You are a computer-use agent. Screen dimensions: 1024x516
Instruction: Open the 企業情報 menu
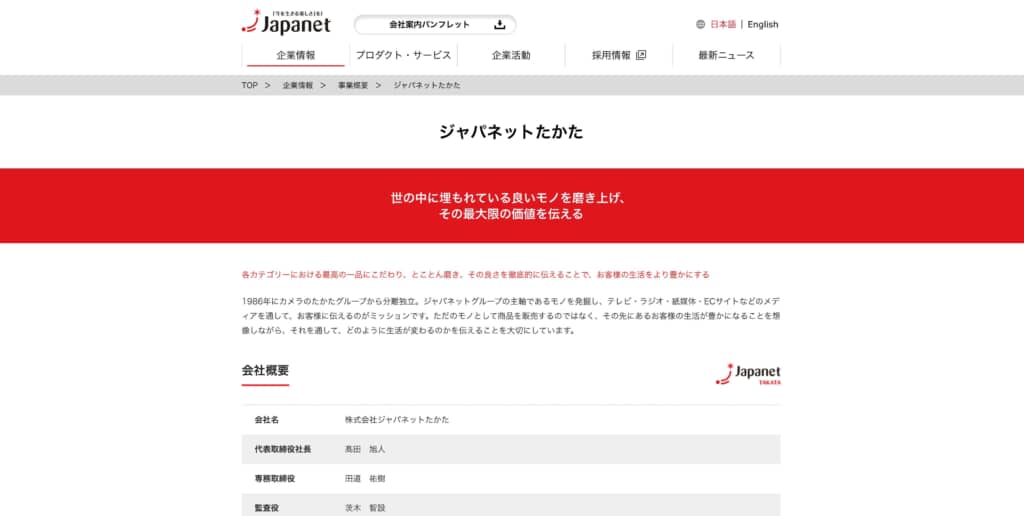tap(296, 56)
